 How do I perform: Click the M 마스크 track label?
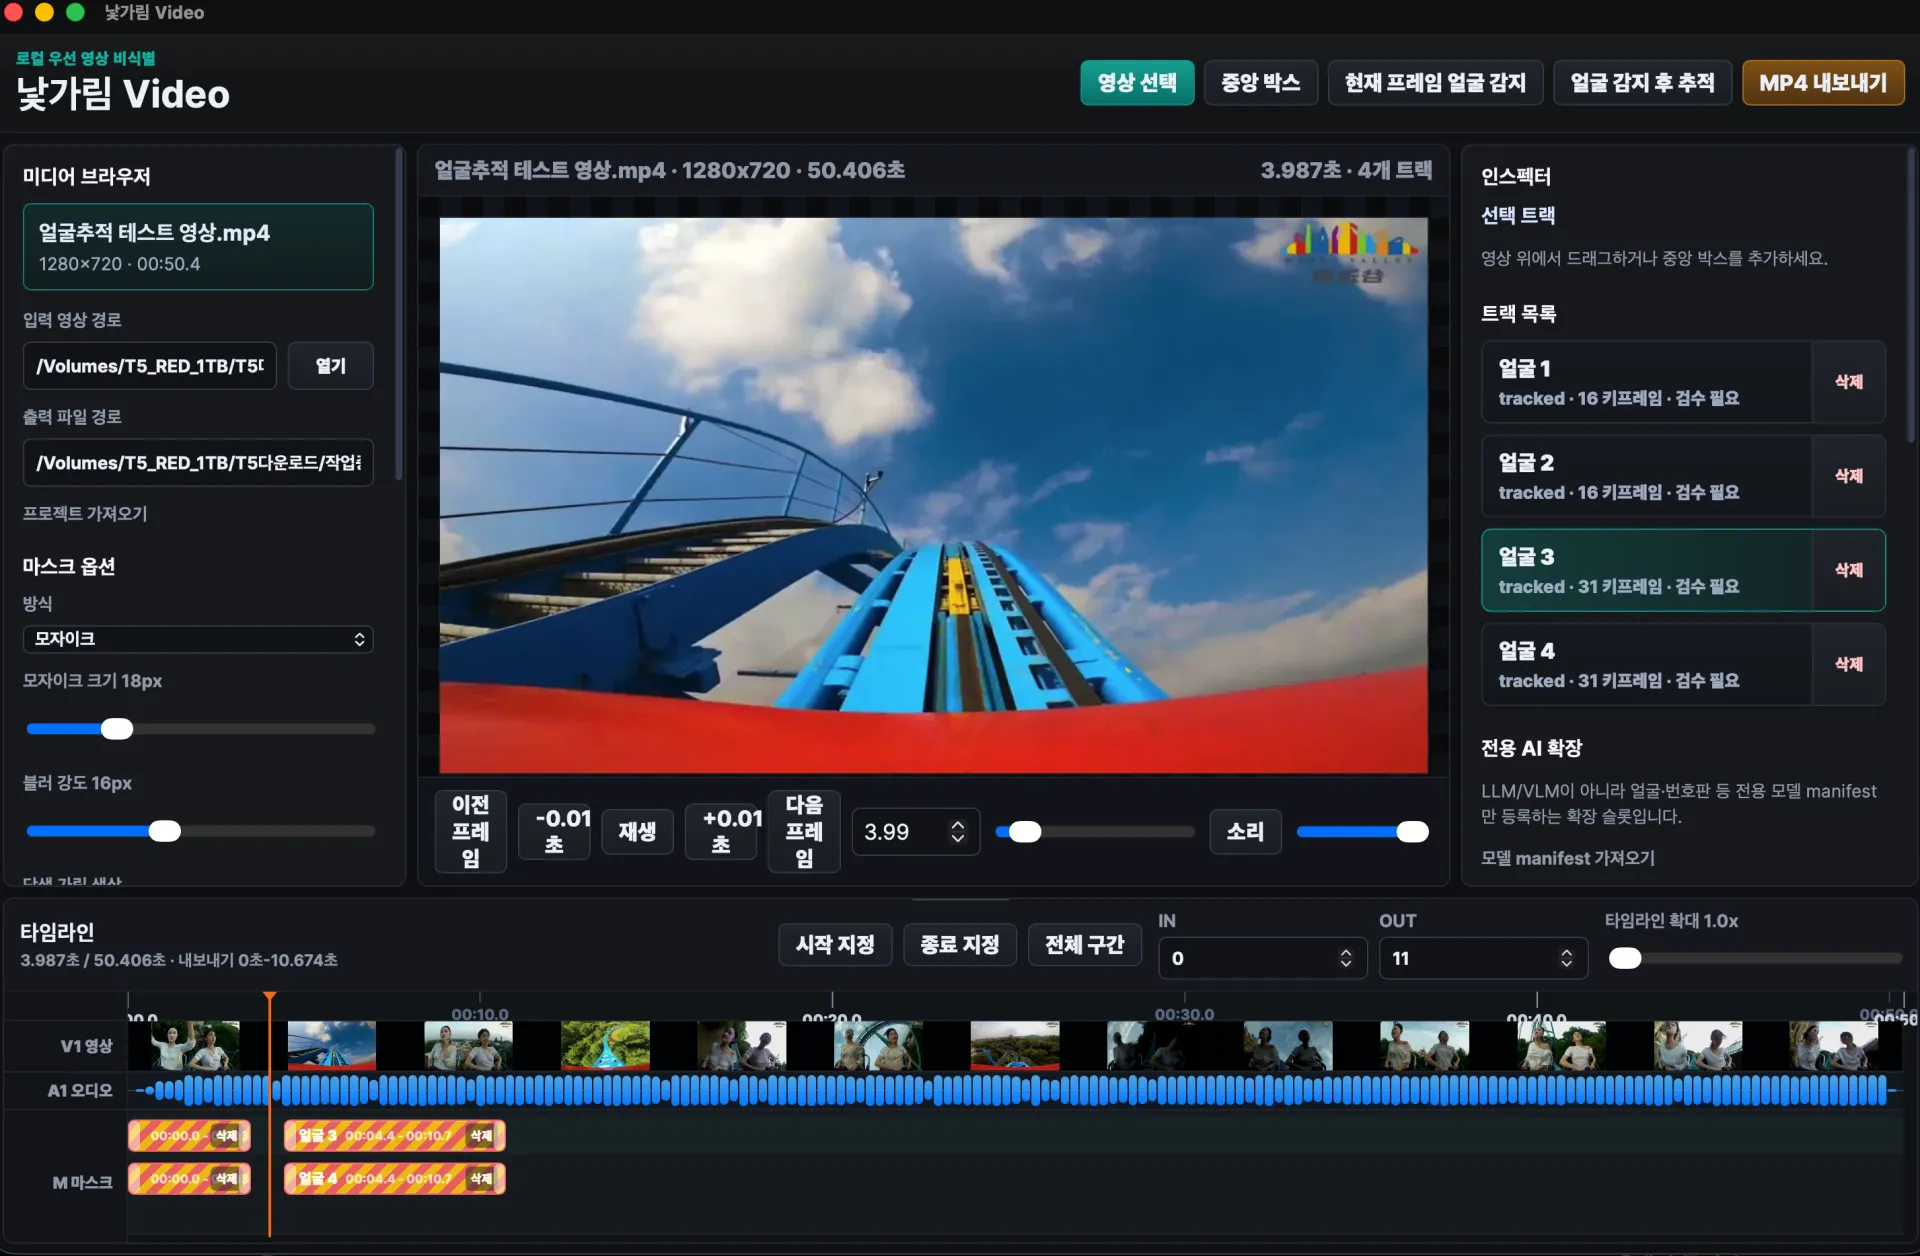tap(82, 1182)
